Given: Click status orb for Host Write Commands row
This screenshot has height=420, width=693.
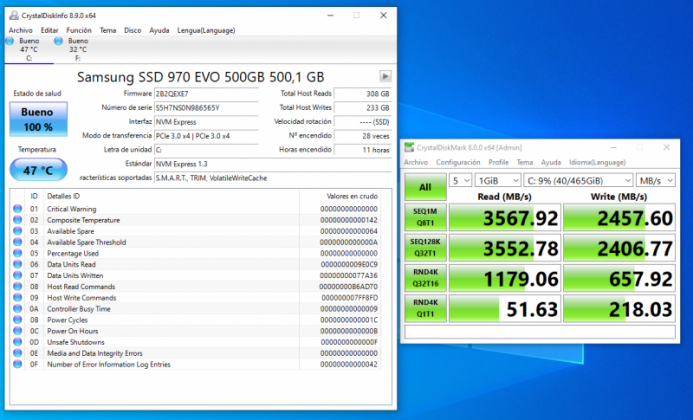Looking at the screenshot, I should coord(18,298).
